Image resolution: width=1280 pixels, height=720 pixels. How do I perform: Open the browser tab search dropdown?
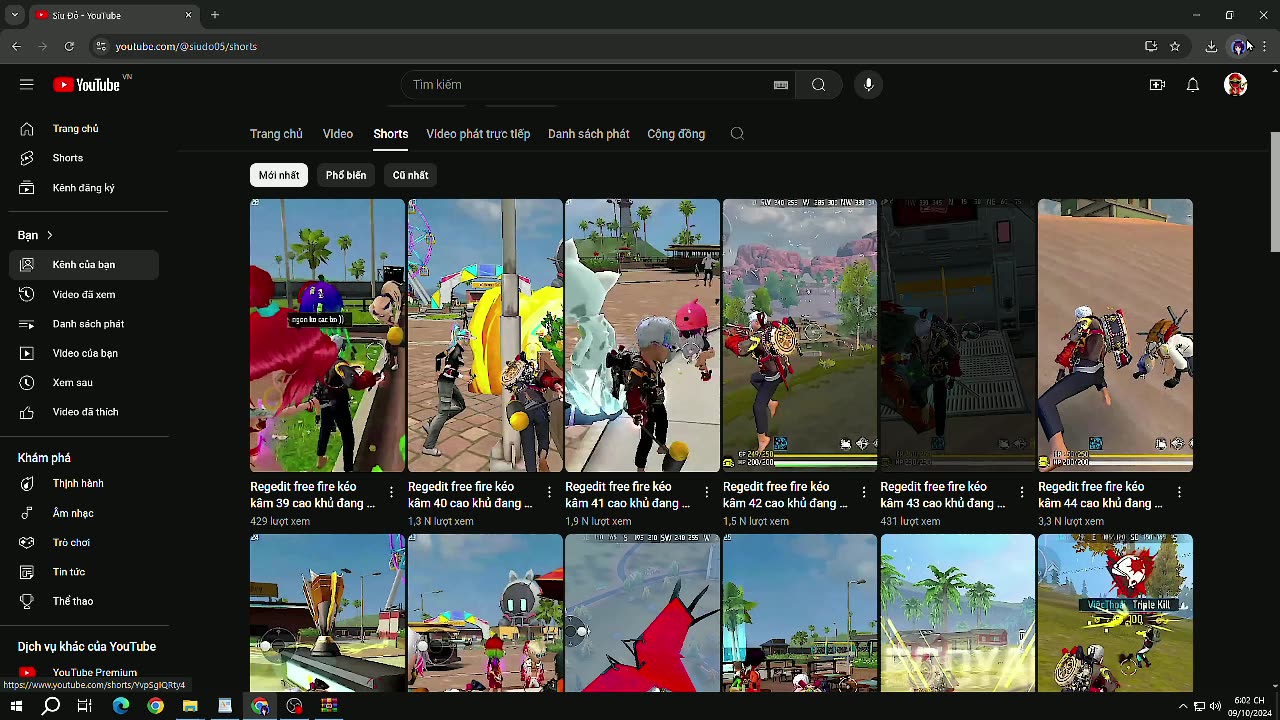pyautogui.click(x=15, y=15)
